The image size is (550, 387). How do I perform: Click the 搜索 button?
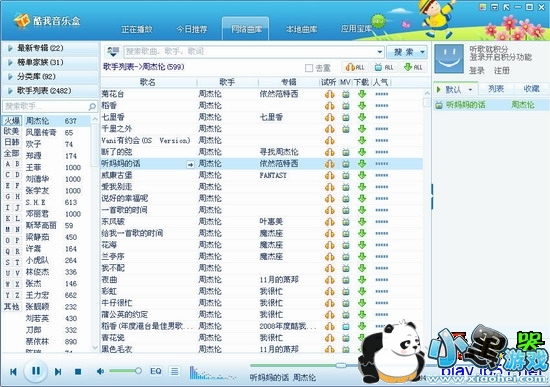click(x=403, y=52)
